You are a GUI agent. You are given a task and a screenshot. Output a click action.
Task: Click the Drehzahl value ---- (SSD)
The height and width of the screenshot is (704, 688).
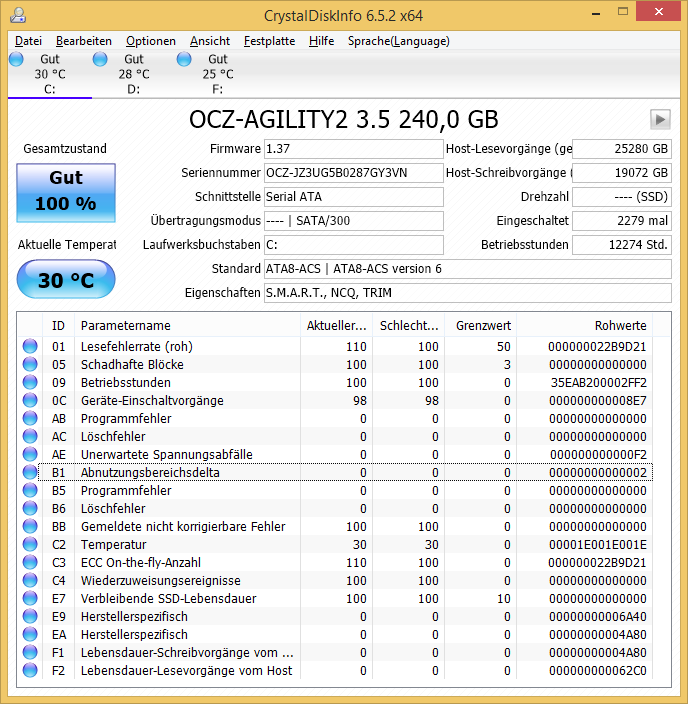click(x=622, y=197)
